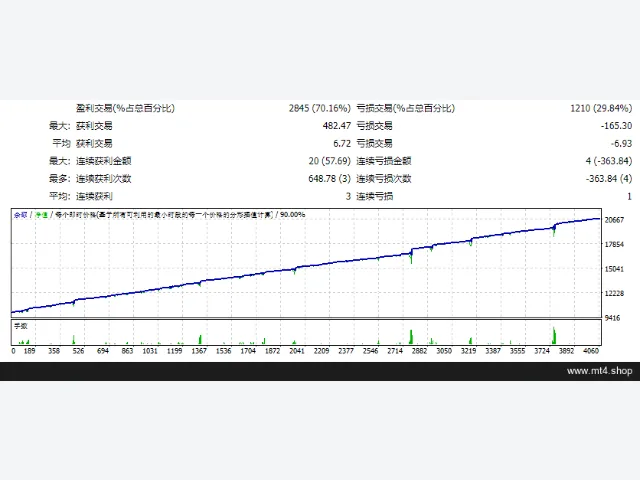The height and width of the screenshot is (480, 640).
Task: Select the largest loss value "-165.30"
Action: click(616, 126)
